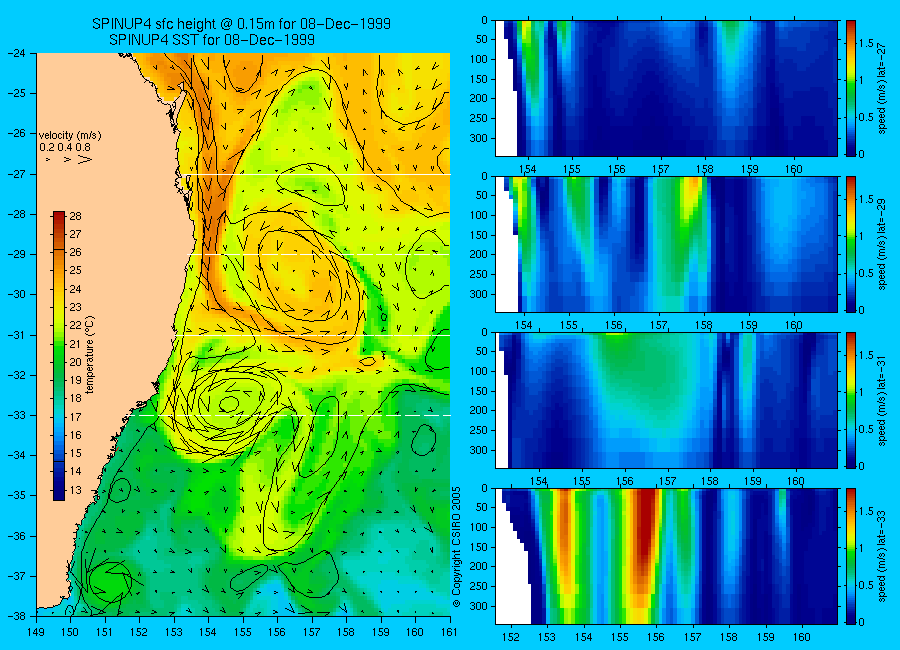Screen dimensions: 900x650
Task: Click the title line "SPINUP4 sfc height @ 0.15m for 08-Dec-1999"
Action: (241, 24)
